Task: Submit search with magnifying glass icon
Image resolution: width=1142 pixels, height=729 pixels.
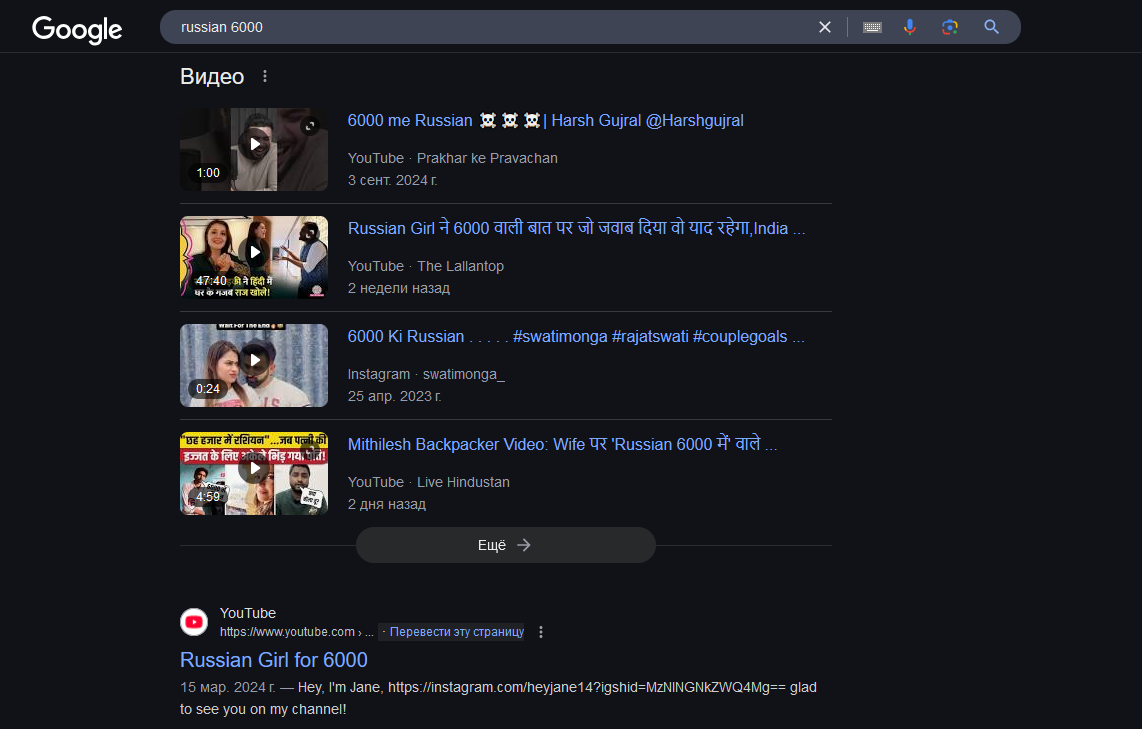Action: coord(991,27)
